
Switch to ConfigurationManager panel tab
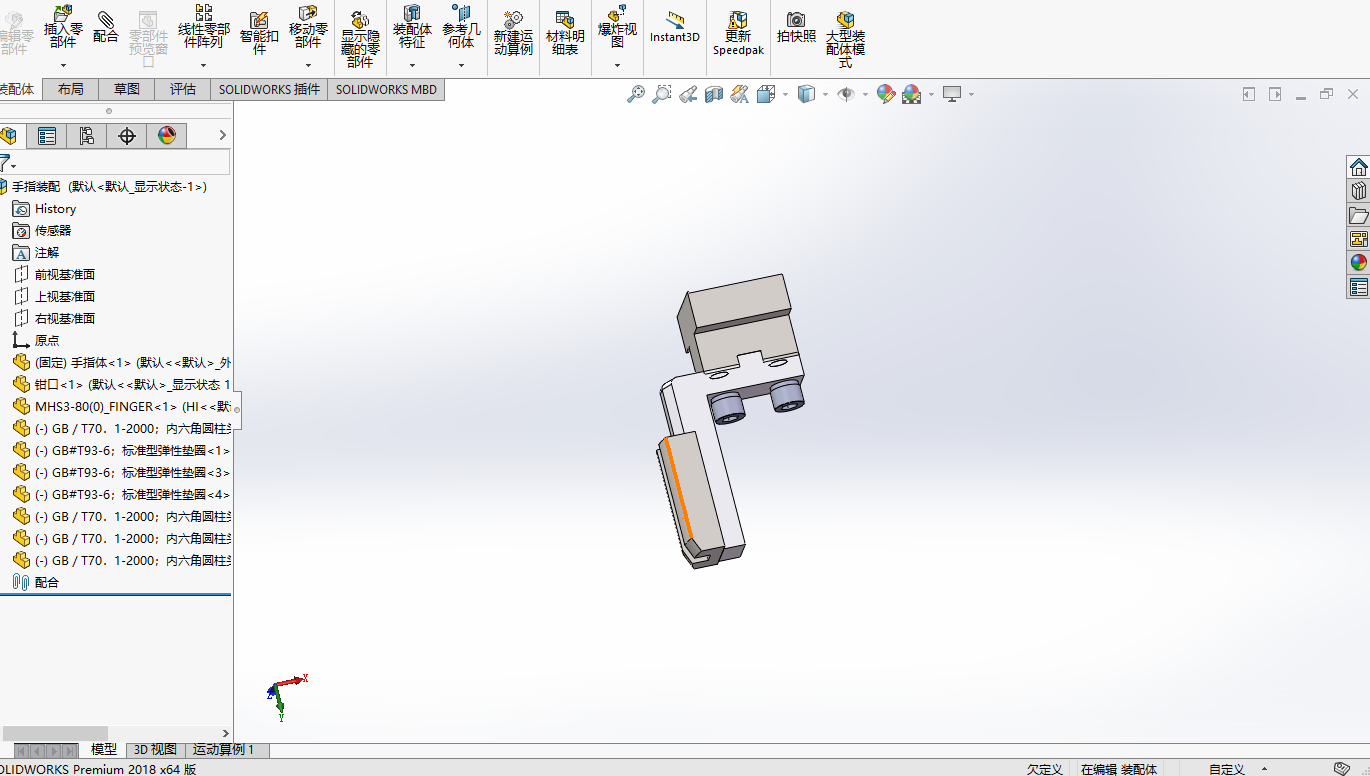pyautogui.click(x=87, y=136)
